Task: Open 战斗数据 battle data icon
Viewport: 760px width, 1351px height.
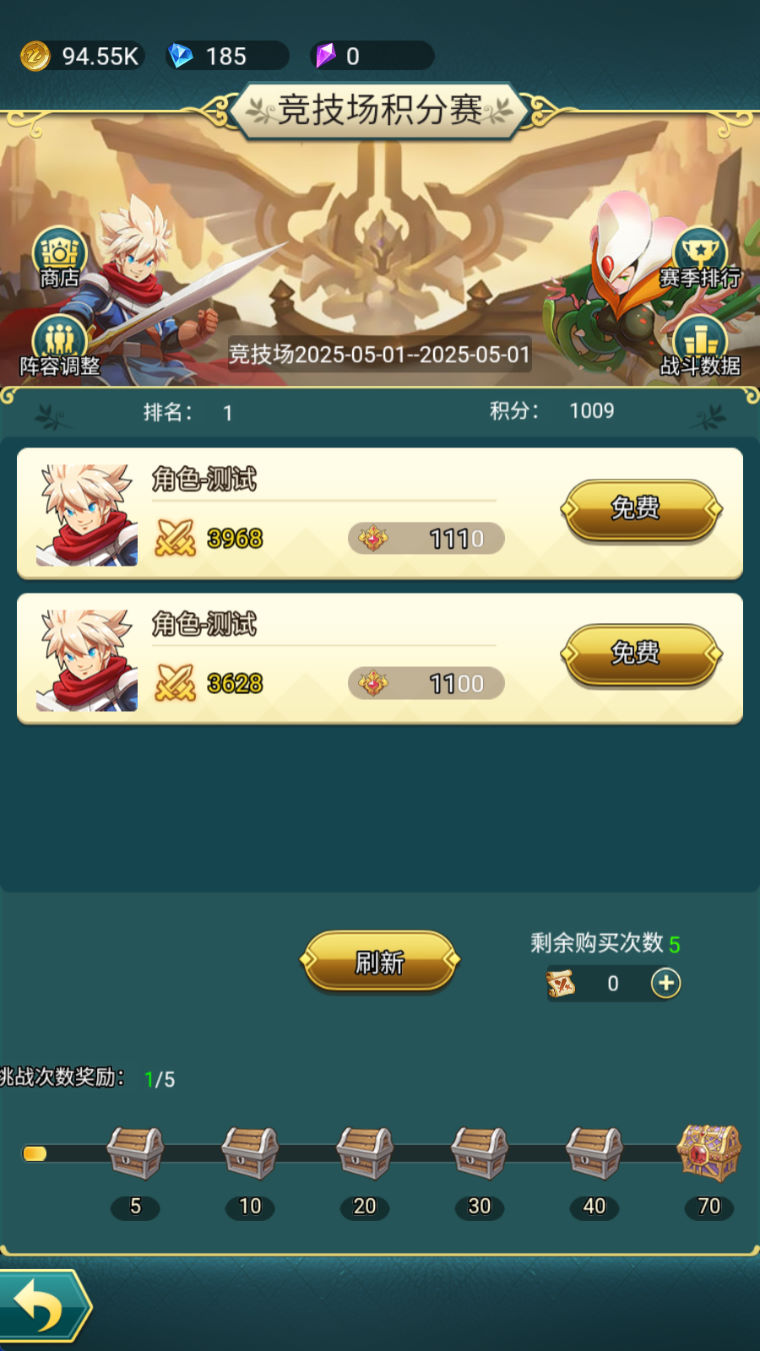Action: pos(700,346)
